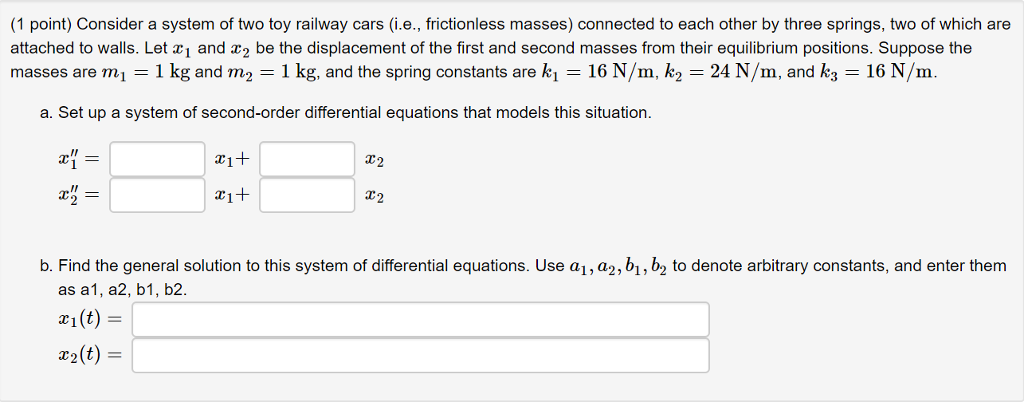This screenshot has width=1024, height=406.
Task: Focus the x2(t) general solution answer box
Action: point(420,355)
